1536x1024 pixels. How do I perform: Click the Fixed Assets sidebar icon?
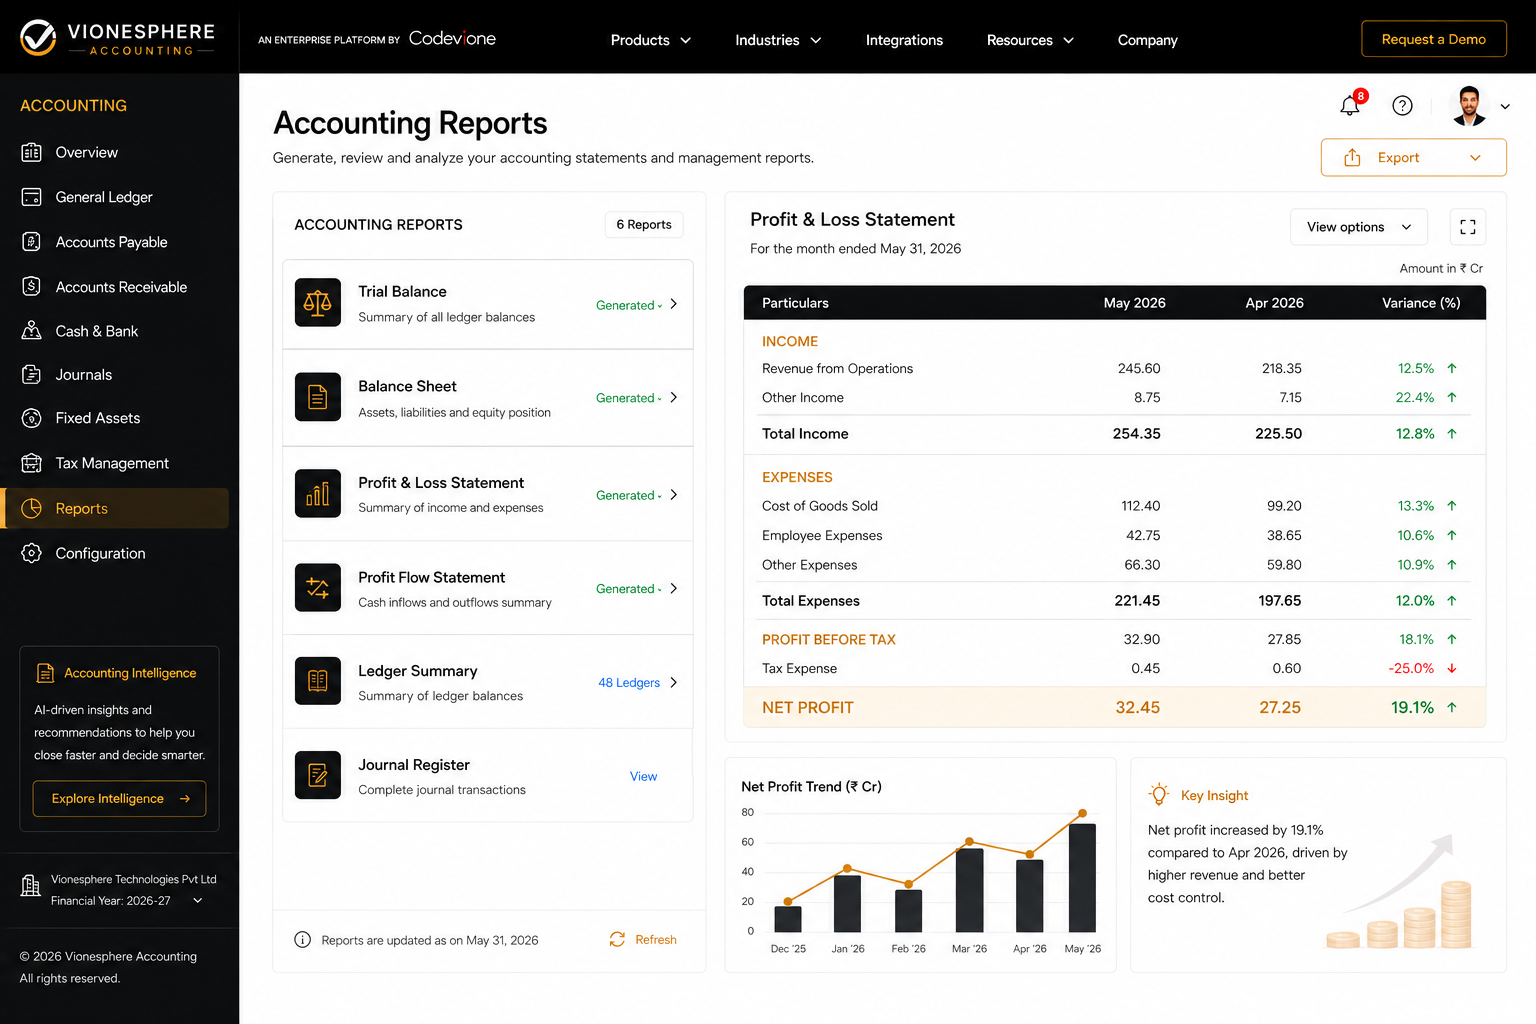32,418
